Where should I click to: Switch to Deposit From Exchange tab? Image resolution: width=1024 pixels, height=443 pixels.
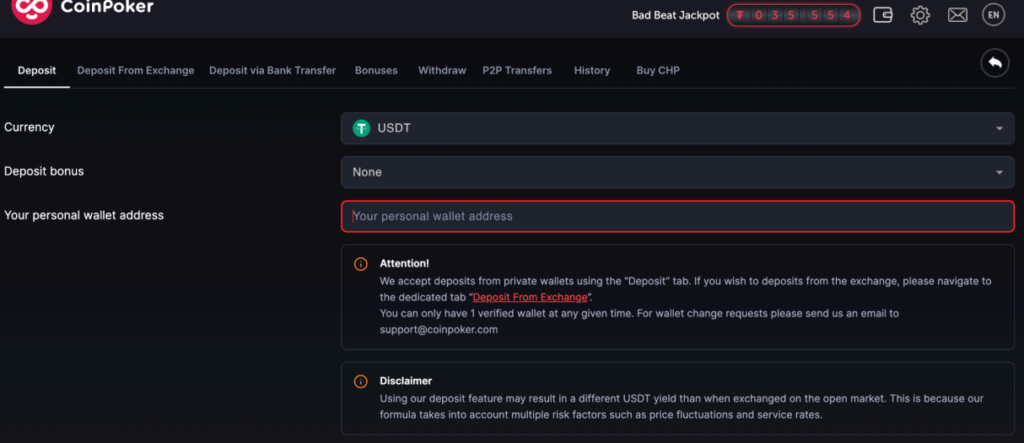click(136, 71)
